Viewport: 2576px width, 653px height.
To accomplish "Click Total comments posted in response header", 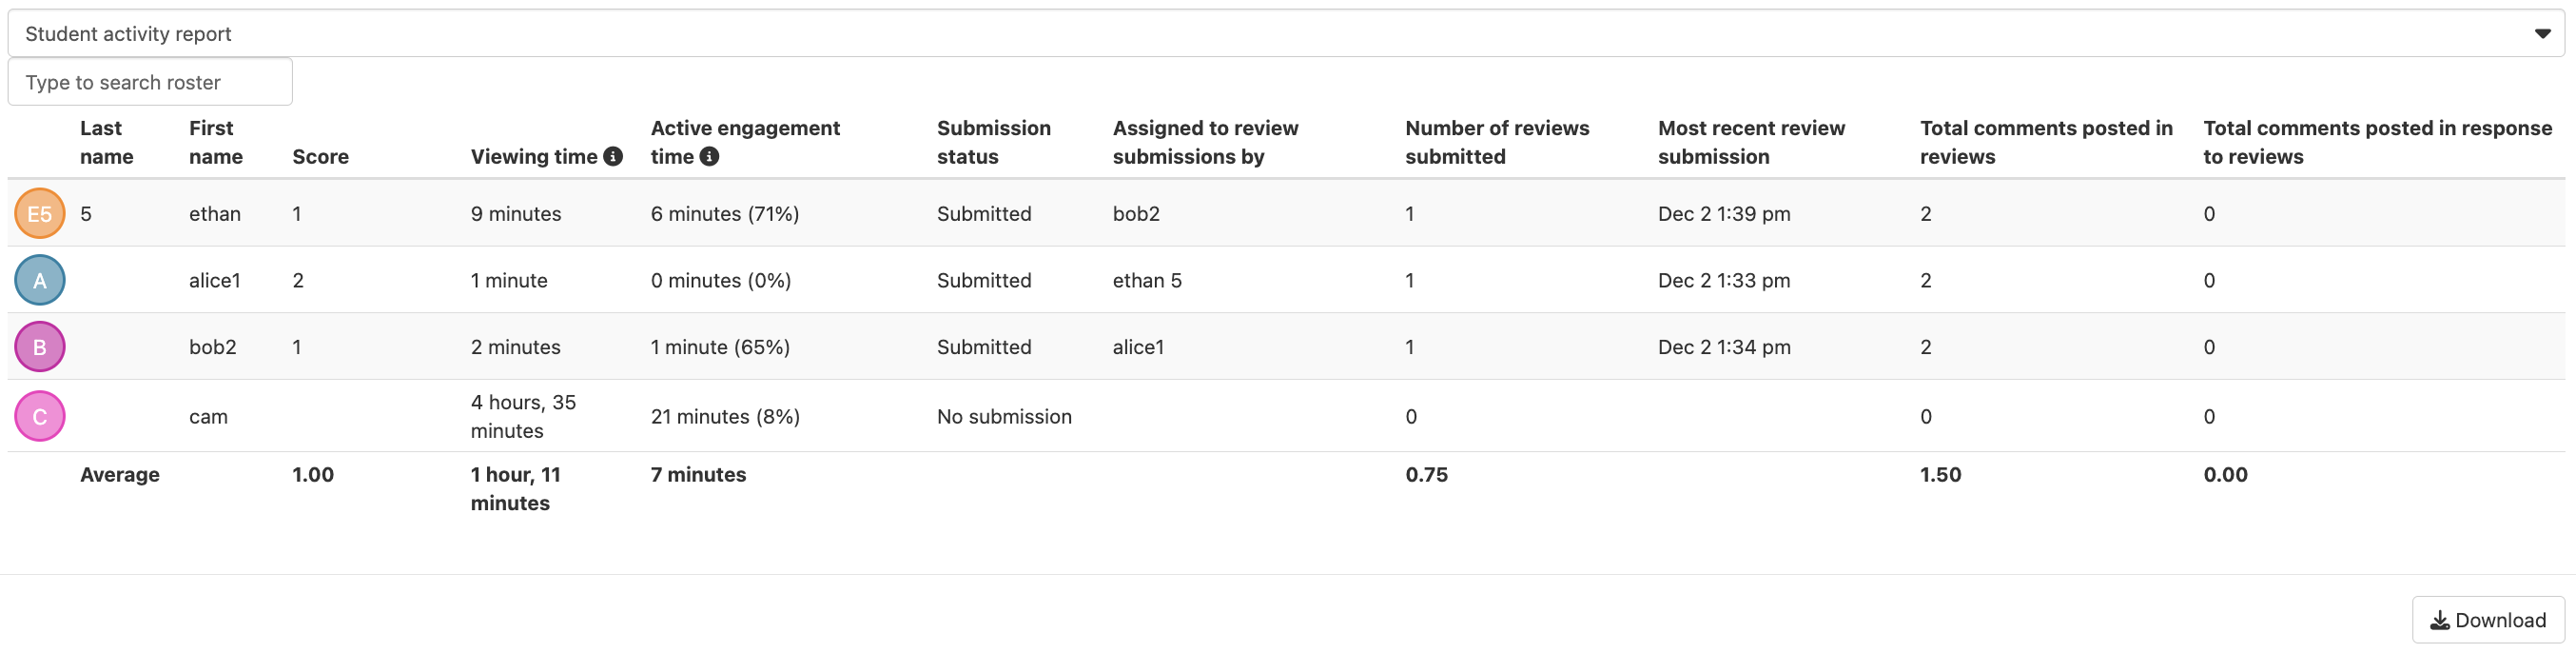I will click(x=2377, y=142).
